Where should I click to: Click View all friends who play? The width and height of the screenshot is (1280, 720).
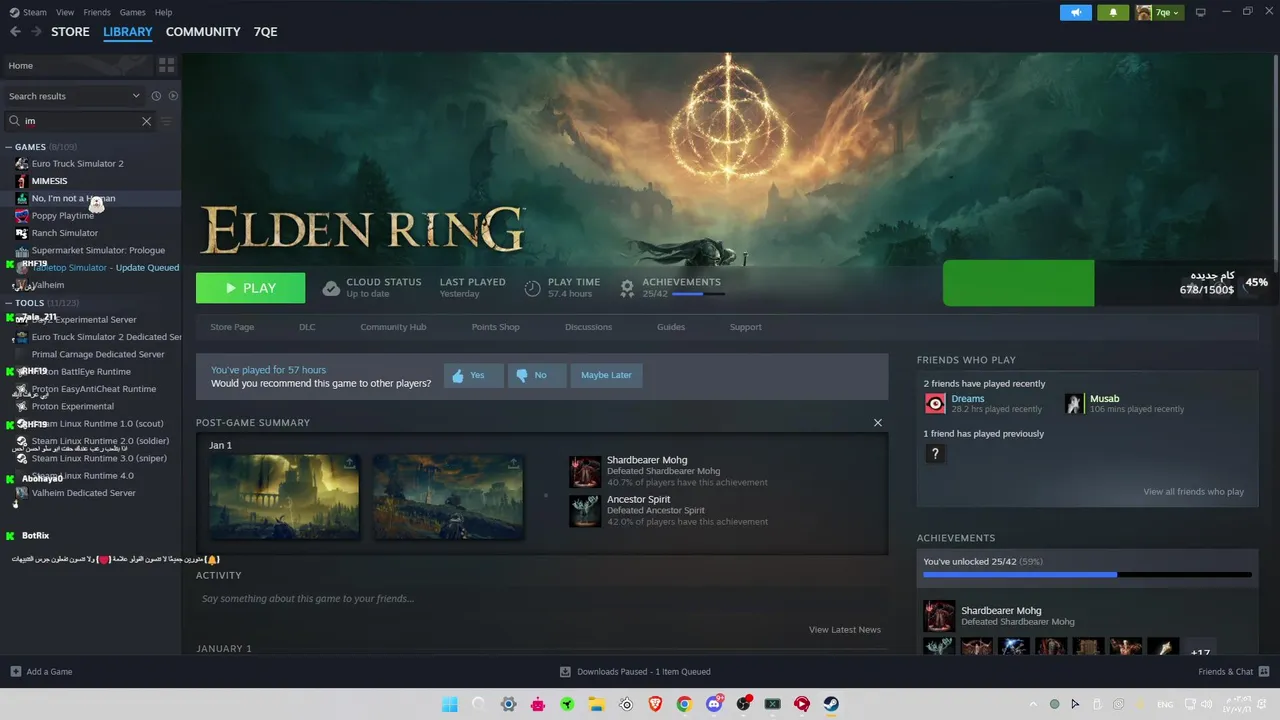1194,492
